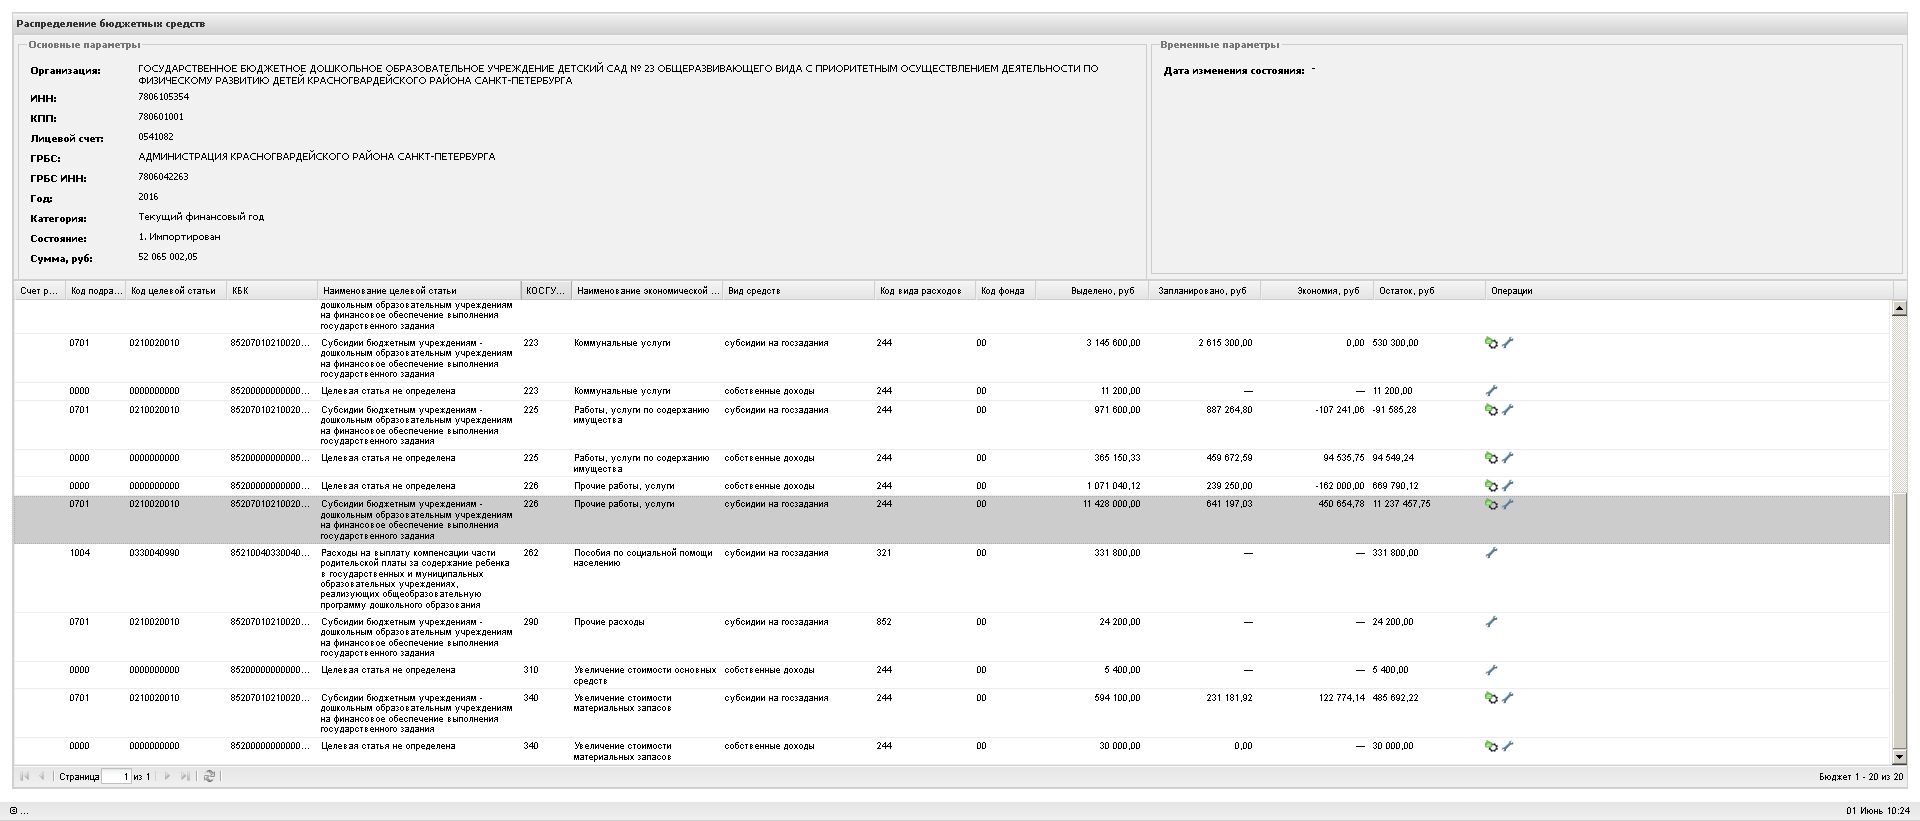Viewport: 1920px width, 821px height.
Task: Click the savings value 122 774,14
Action: click(x=1342, y=698)
